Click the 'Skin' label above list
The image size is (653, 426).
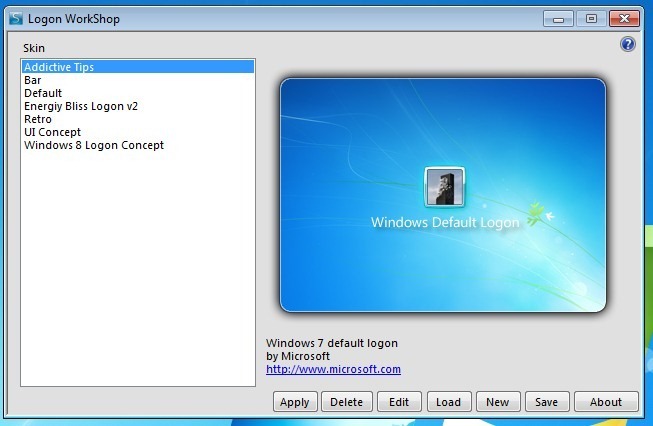coord(34,48)
